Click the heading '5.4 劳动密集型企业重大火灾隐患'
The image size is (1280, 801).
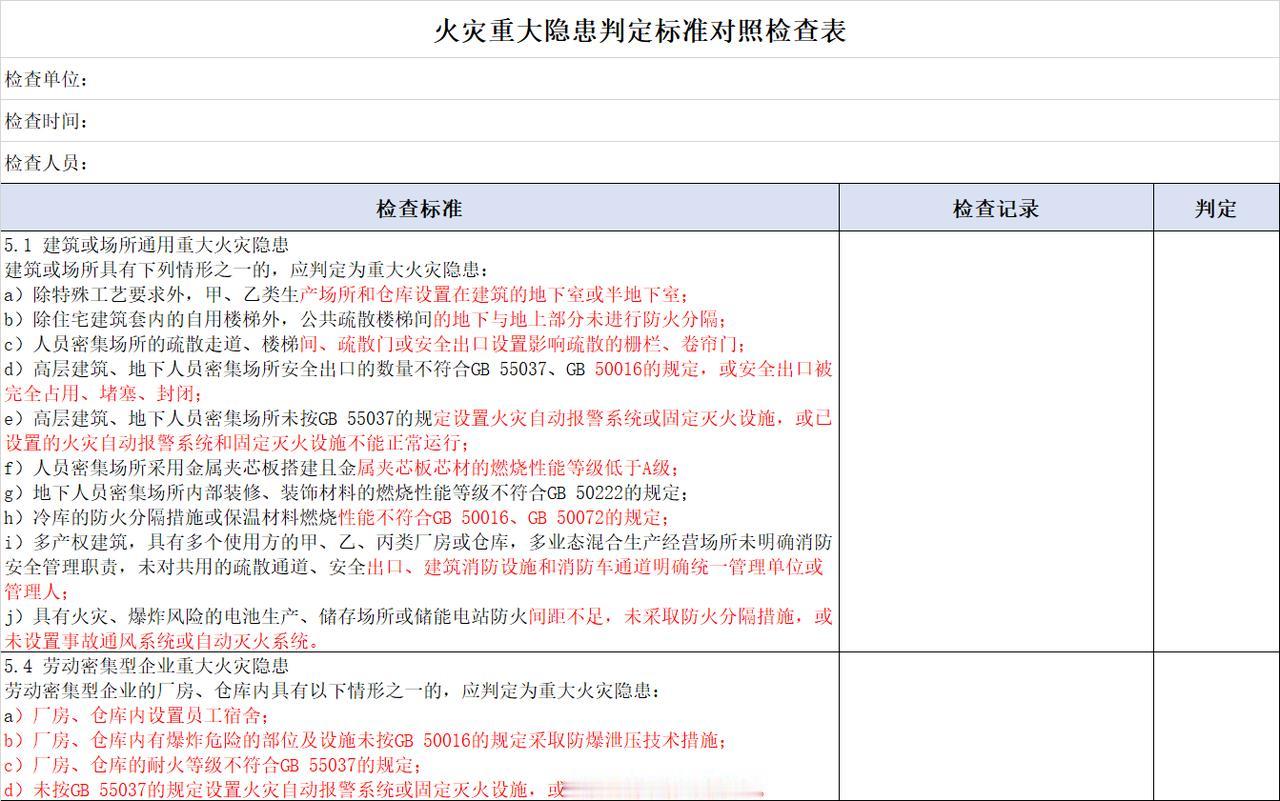coord(147,666)
